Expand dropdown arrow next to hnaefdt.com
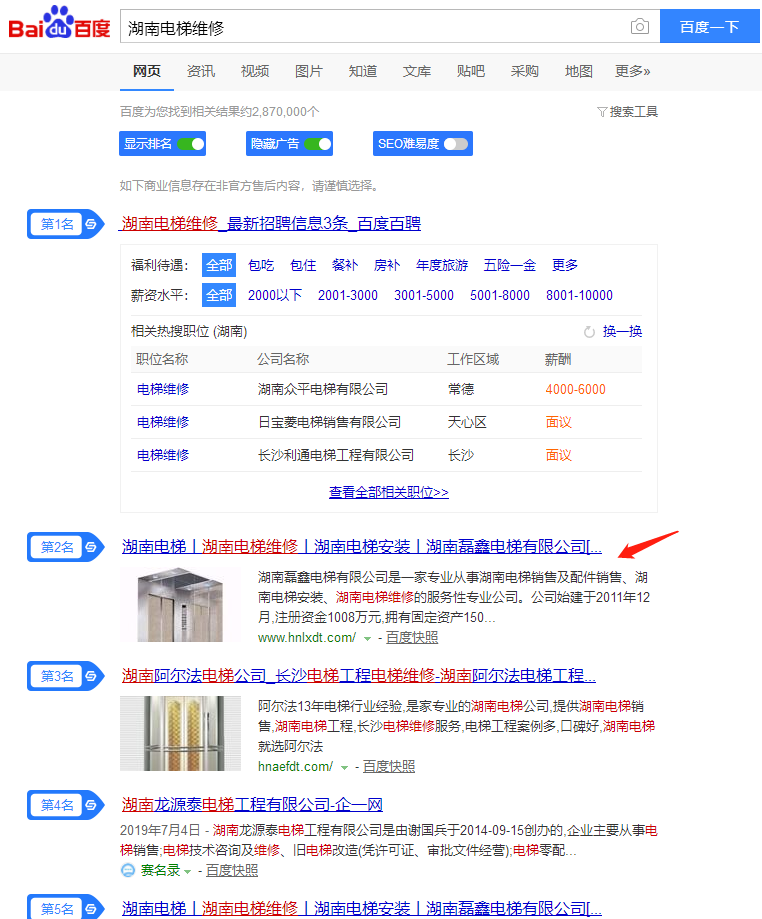762x919 pixels. click(345, 767)
